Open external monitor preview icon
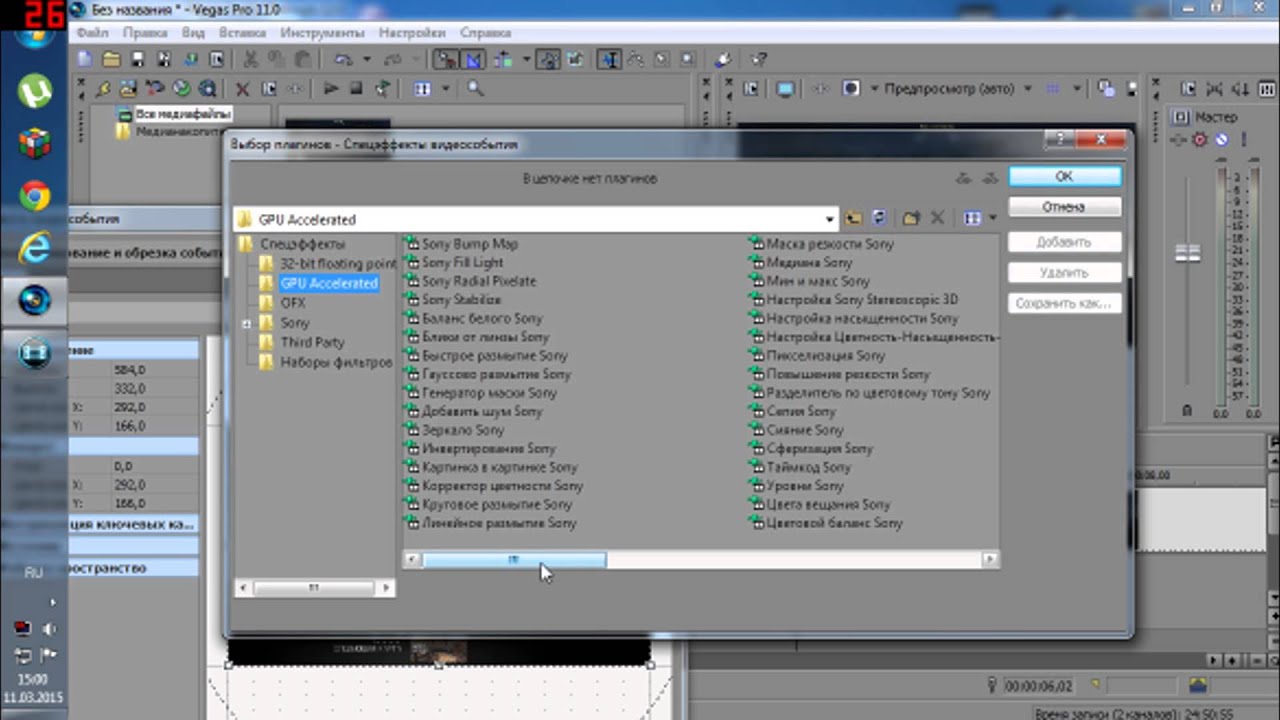 pos(785,89)
